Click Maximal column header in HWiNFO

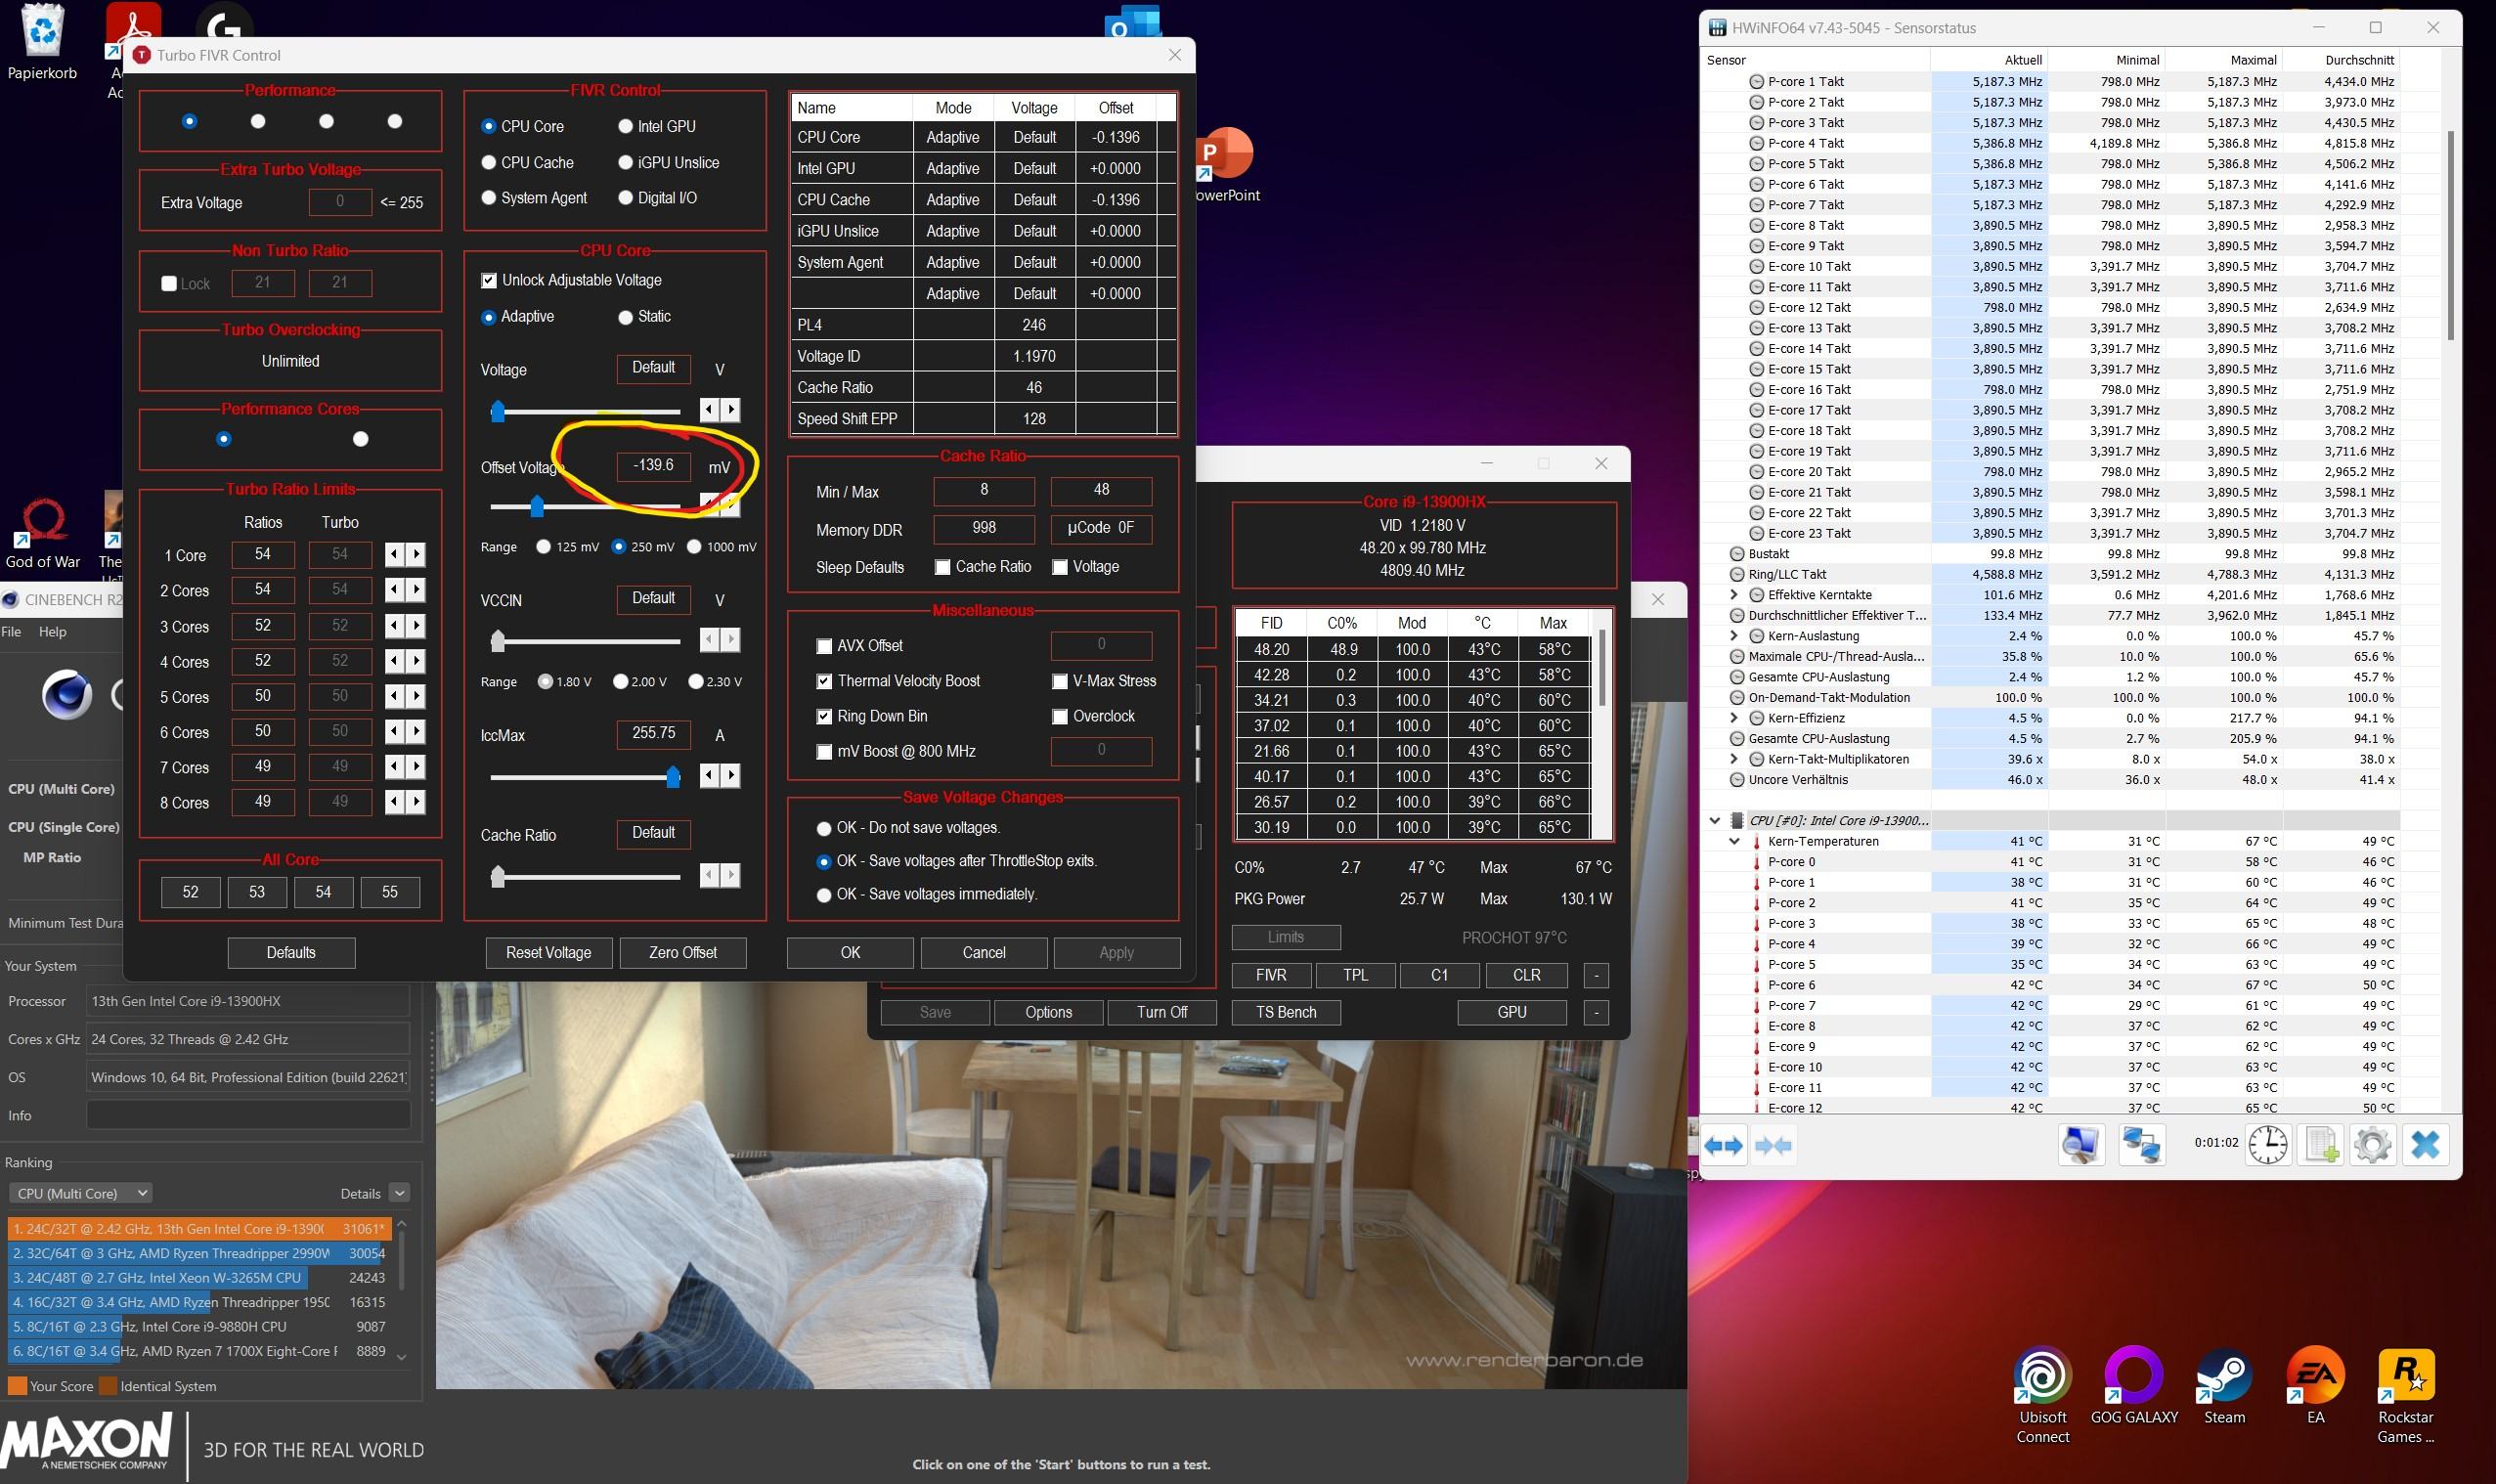tap(2223, 60)
